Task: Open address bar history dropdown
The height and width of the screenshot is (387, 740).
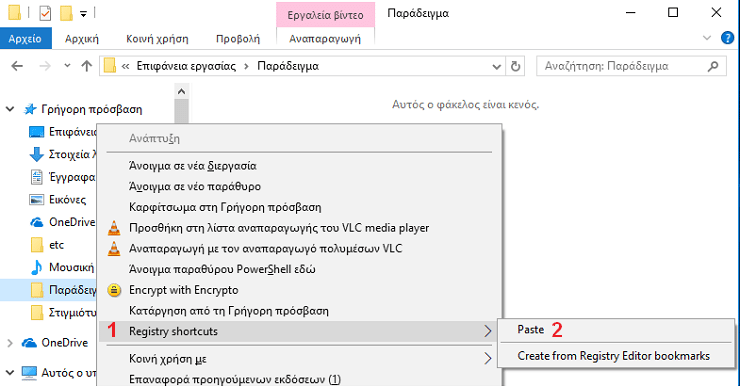Action: pyautogui.click(x=496, y=67)
